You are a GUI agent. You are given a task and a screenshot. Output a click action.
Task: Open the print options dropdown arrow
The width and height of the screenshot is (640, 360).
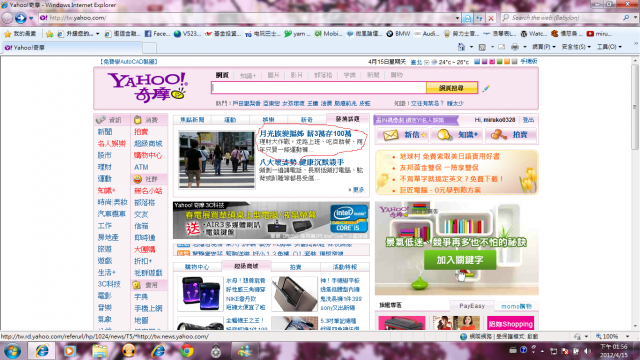click(524, 47)
